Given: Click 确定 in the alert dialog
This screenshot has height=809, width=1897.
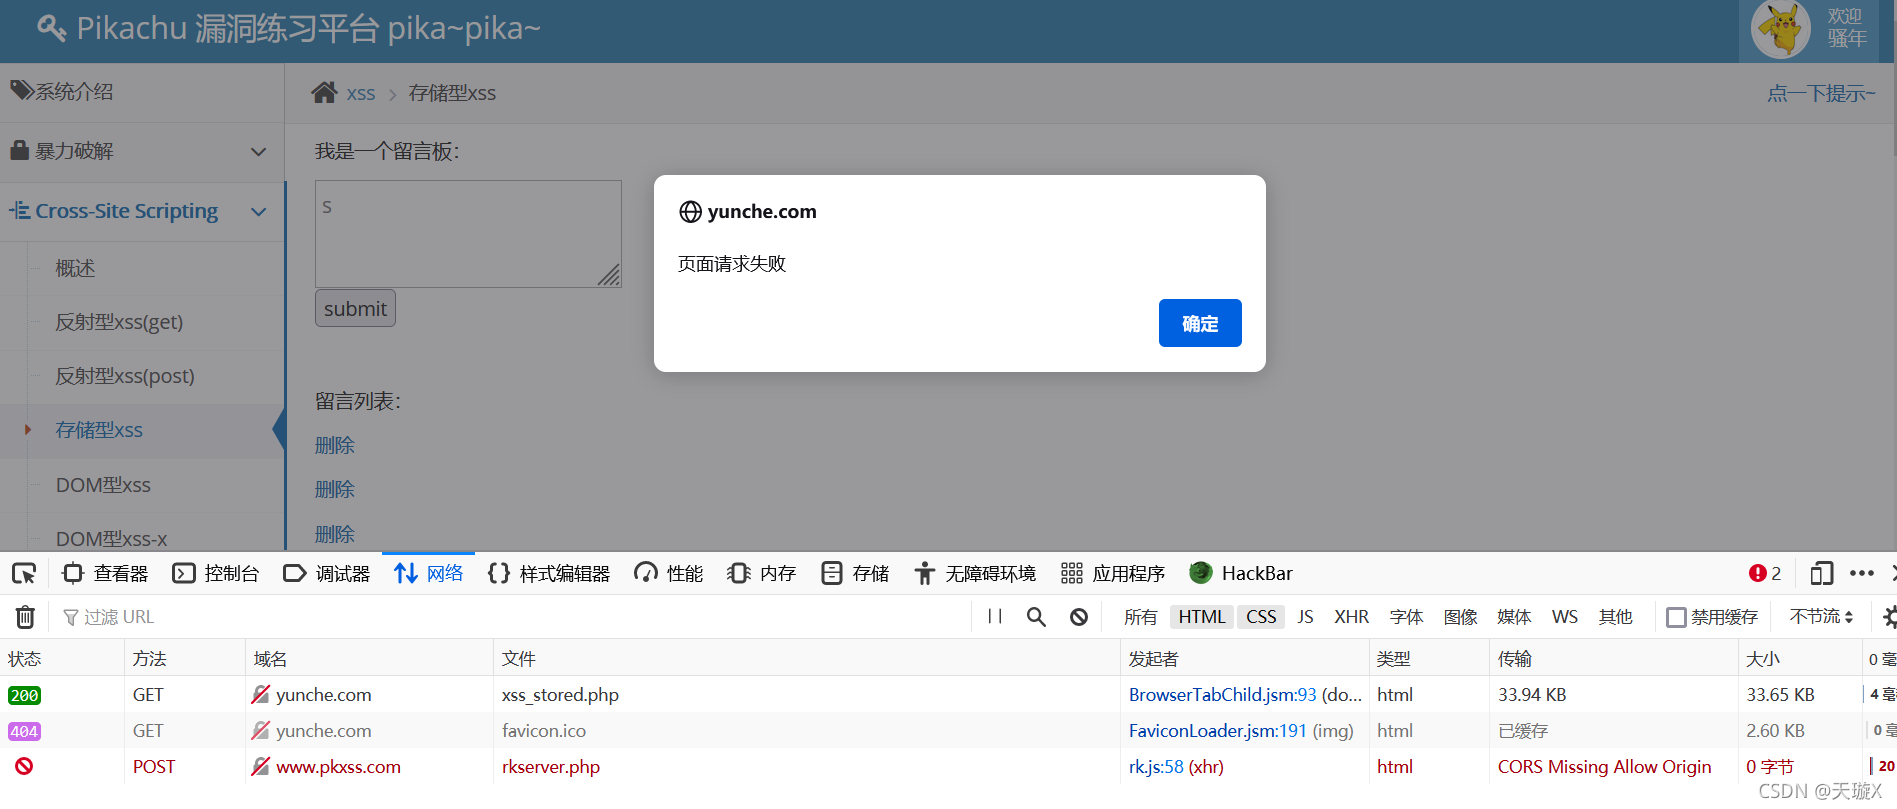Looking at the screenshot, I should click(1200, 323).
